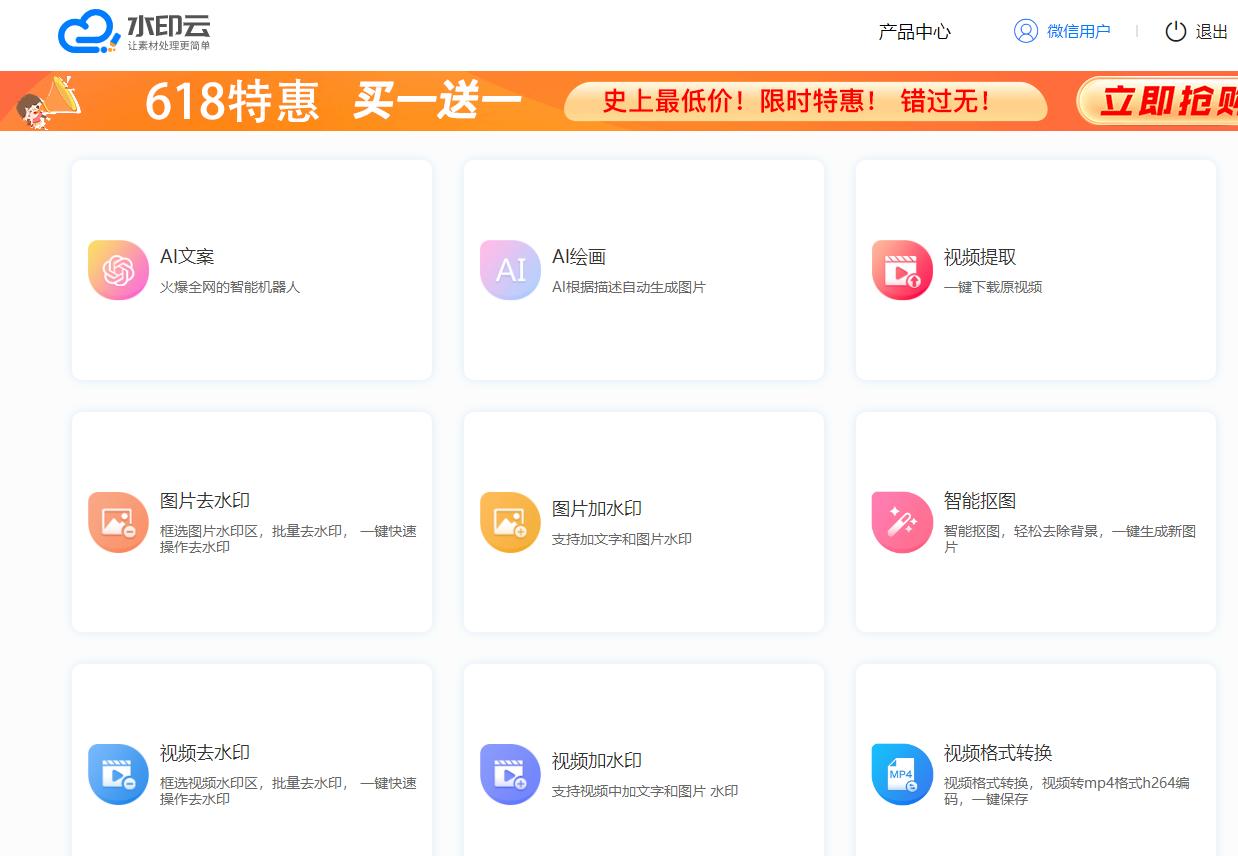Viewport: 1238px width, 856px height.
Task: Select the 图片去水印 icon
Action: click(x=117, y=522)
